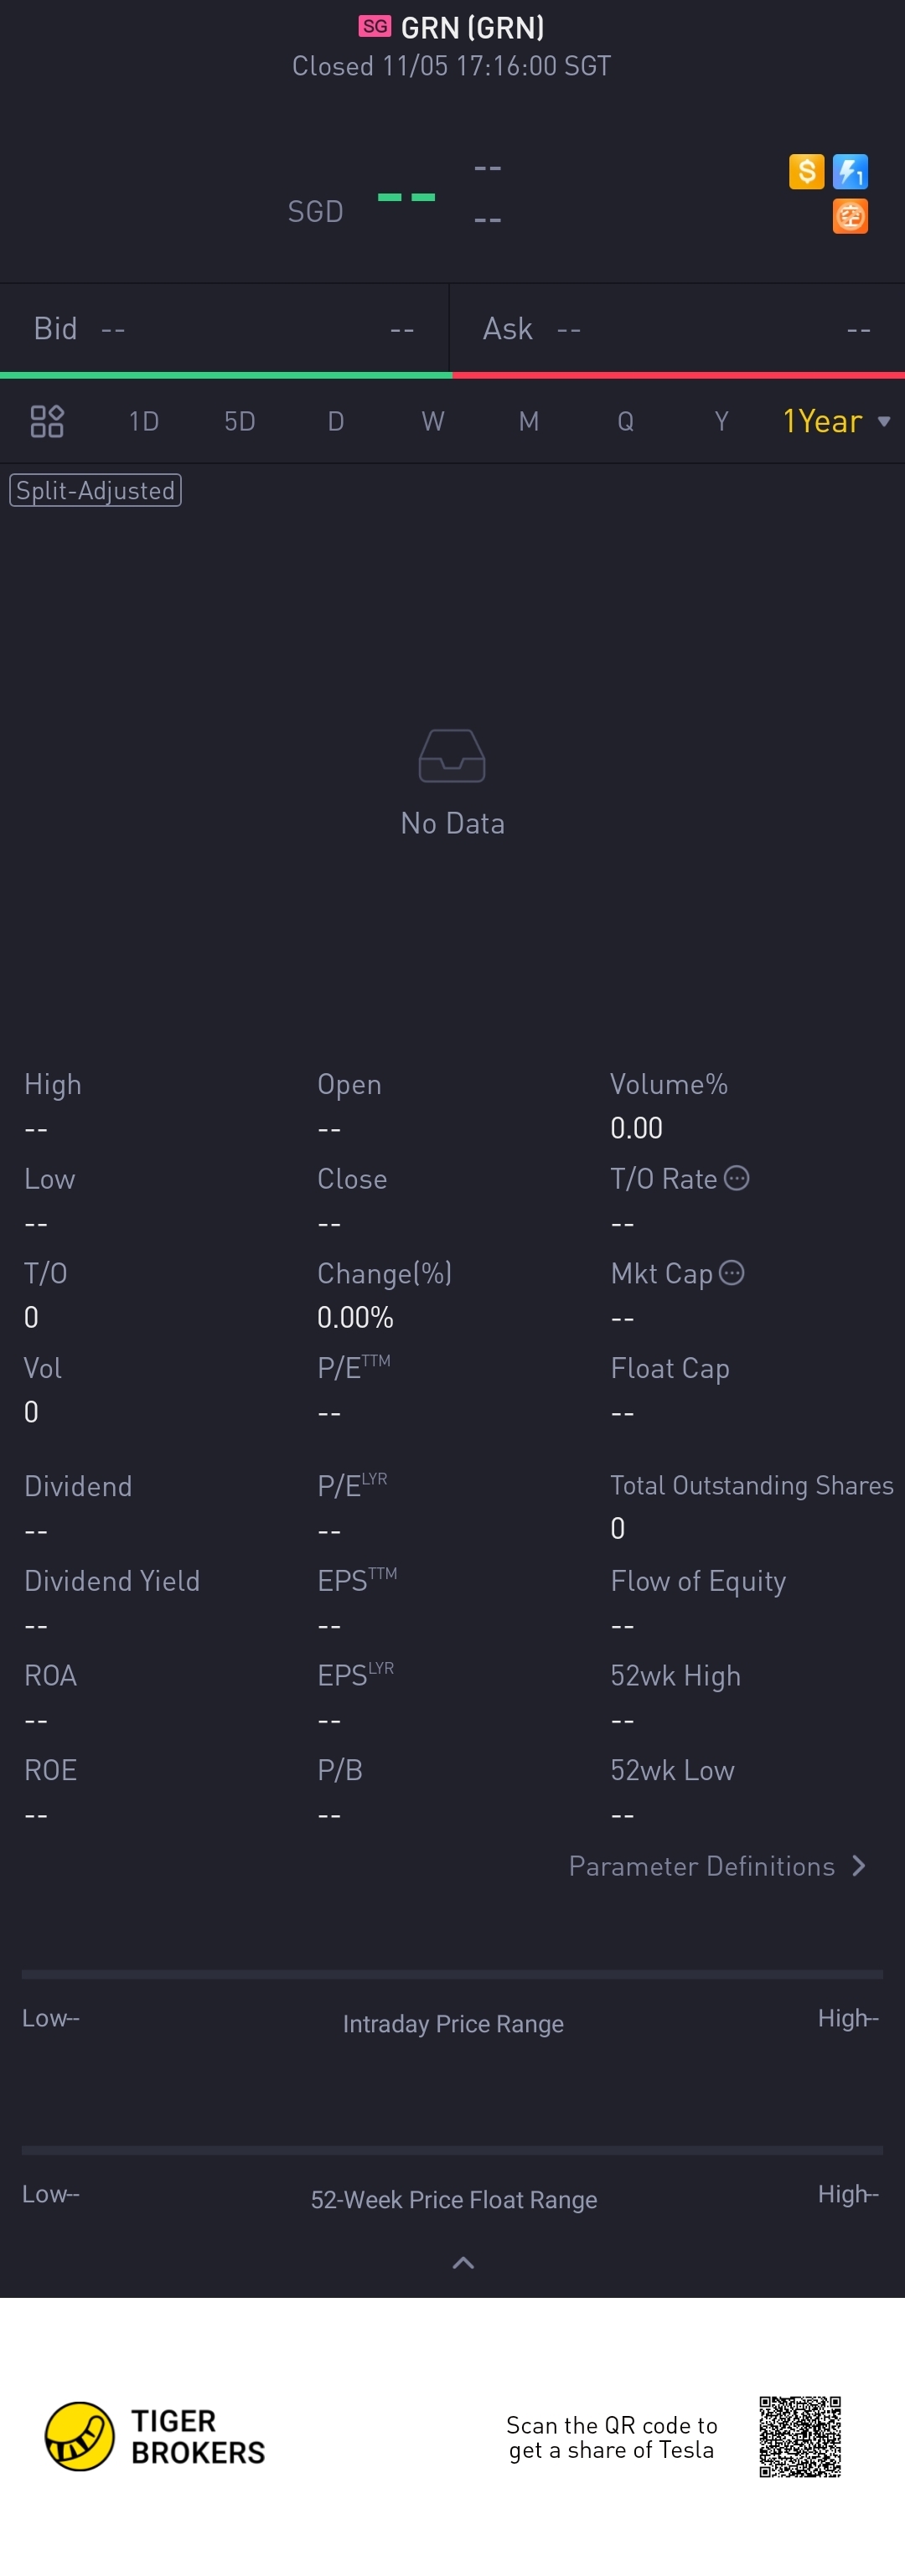Click the orange round badge icon
This screenshot has width=905, height=2576.
[x=850, y=216]
